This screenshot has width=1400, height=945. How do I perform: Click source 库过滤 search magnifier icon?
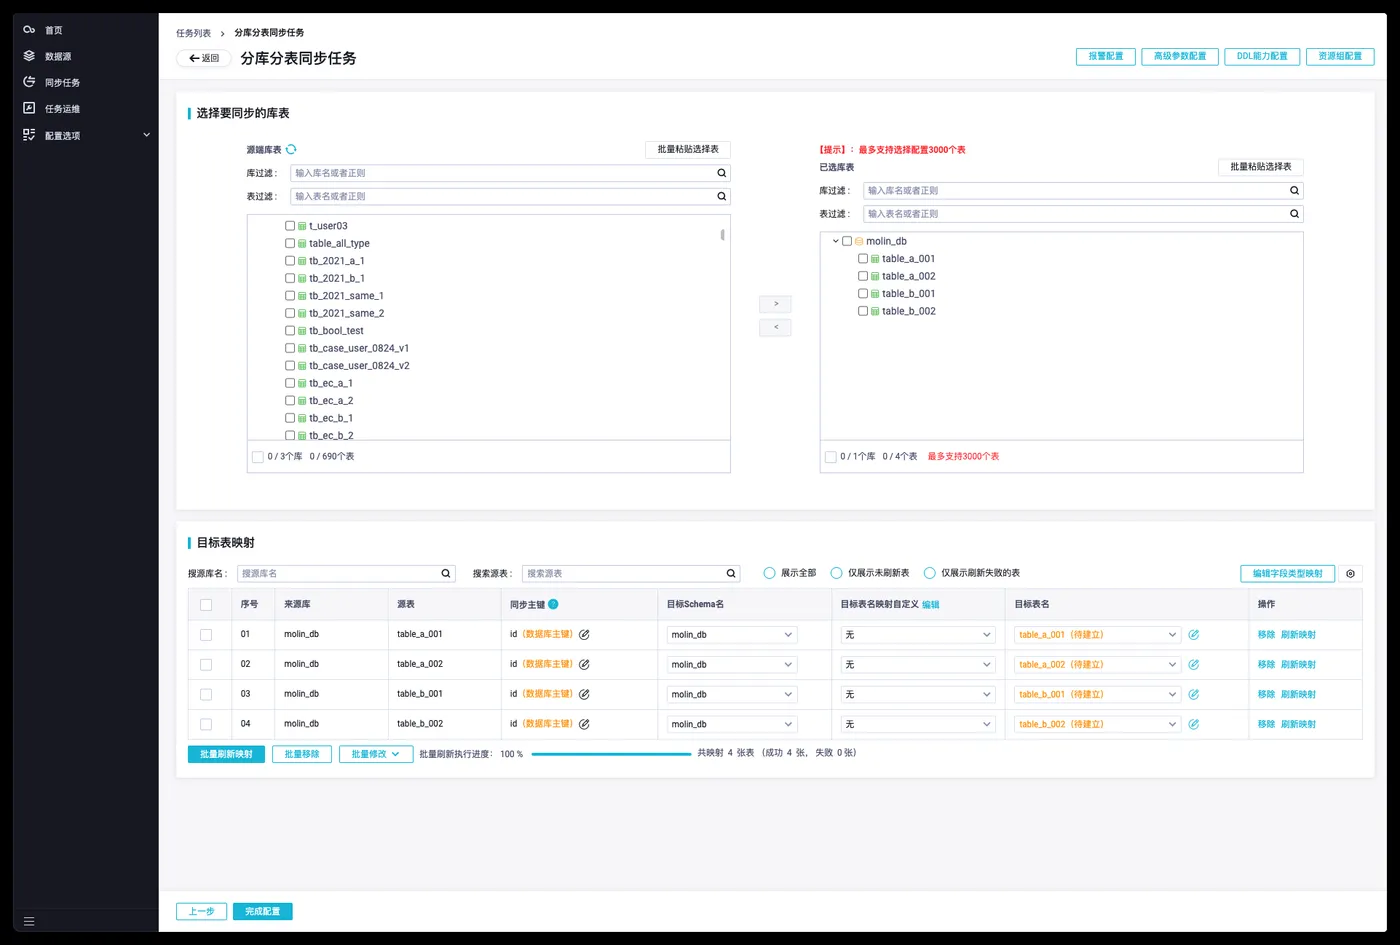[721, 173]
